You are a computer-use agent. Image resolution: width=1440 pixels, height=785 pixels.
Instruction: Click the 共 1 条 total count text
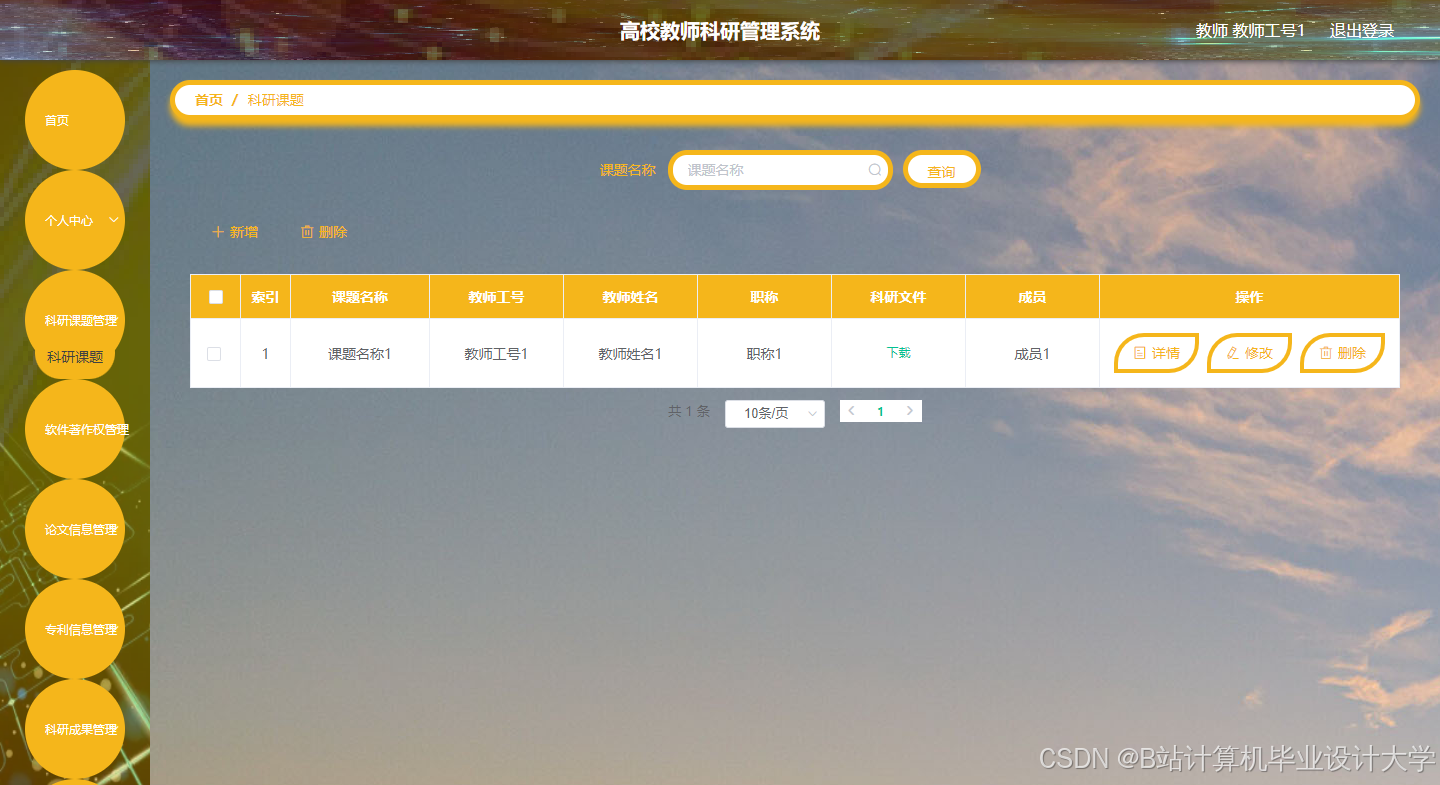pos(689,411)
